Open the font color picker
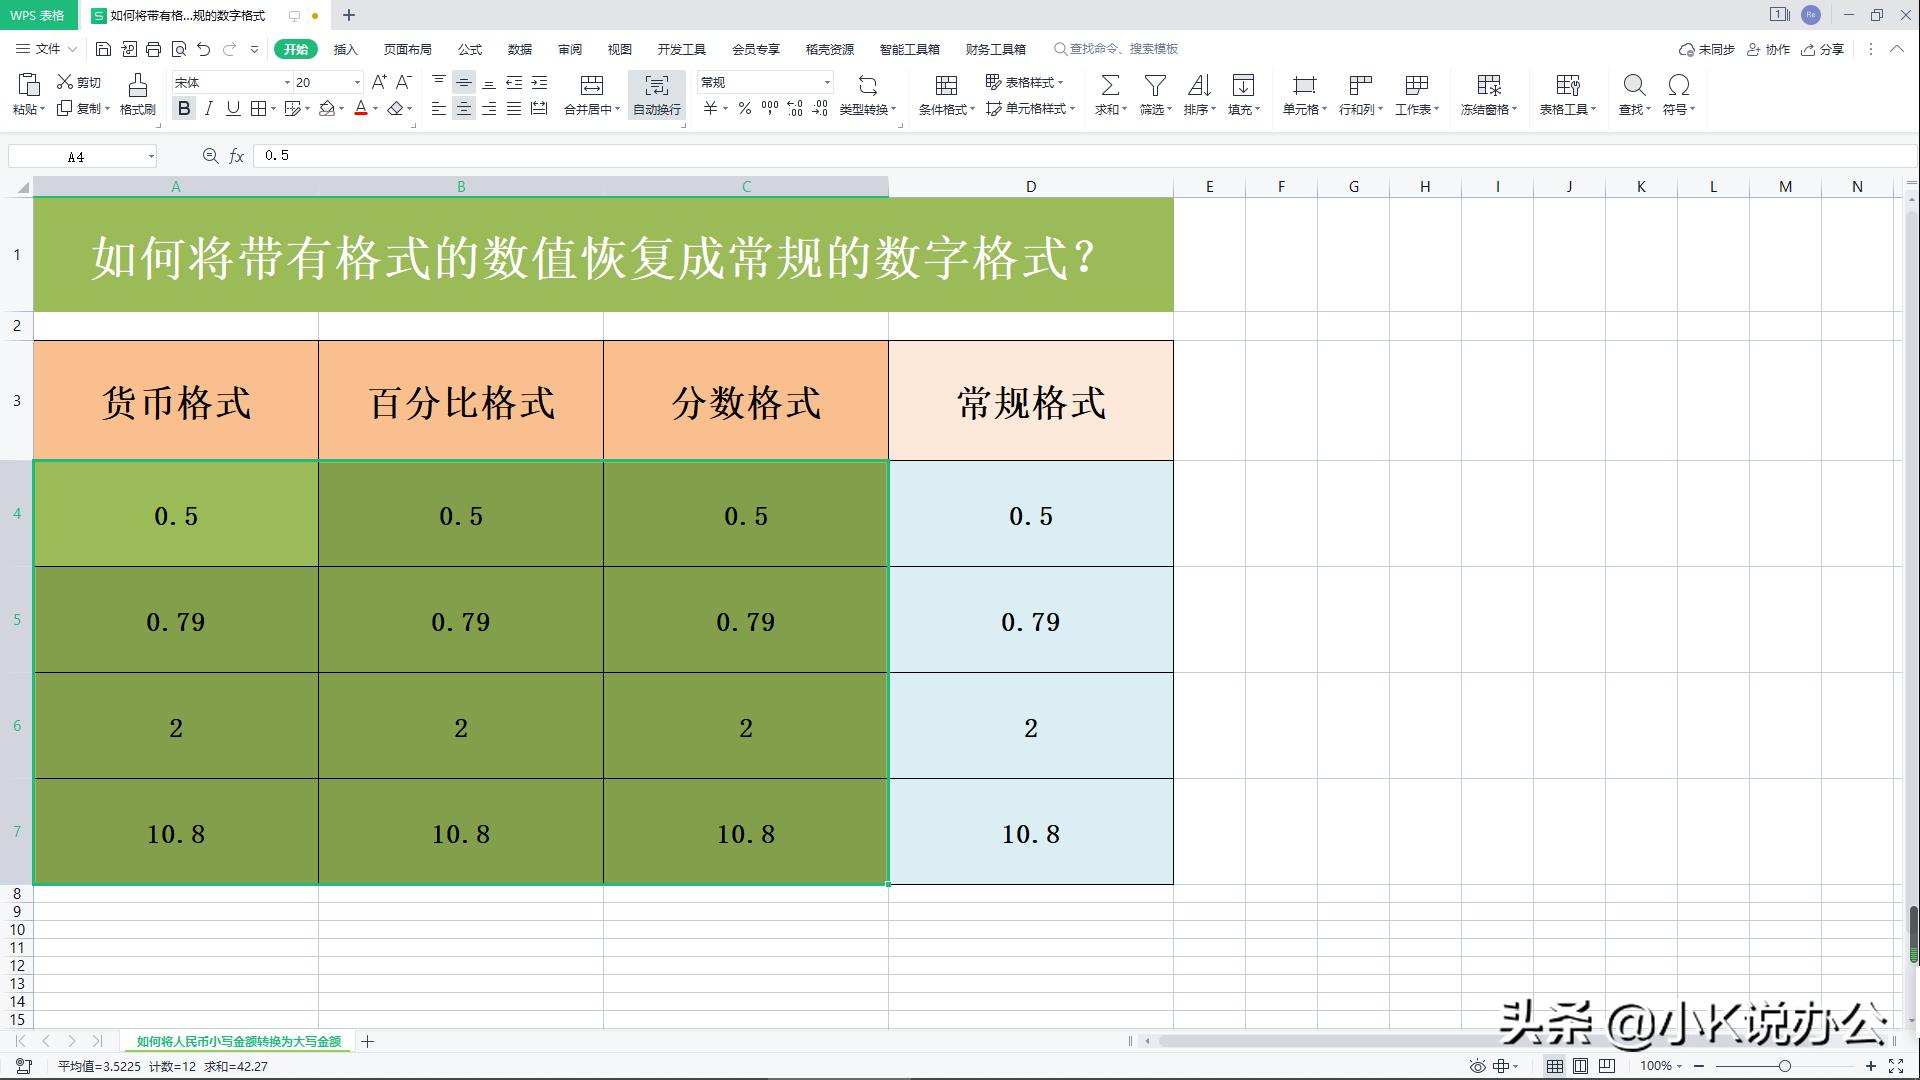The image size is (1920, 1080). [x=361, y=110]
